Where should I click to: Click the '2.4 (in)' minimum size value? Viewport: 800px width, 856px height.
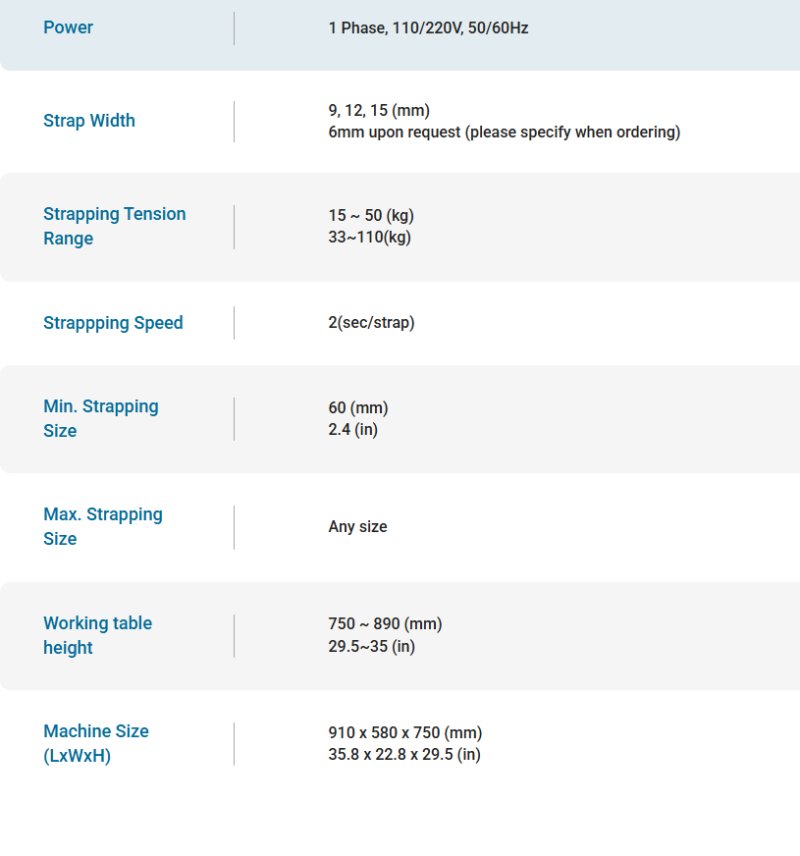coord(353,430)
